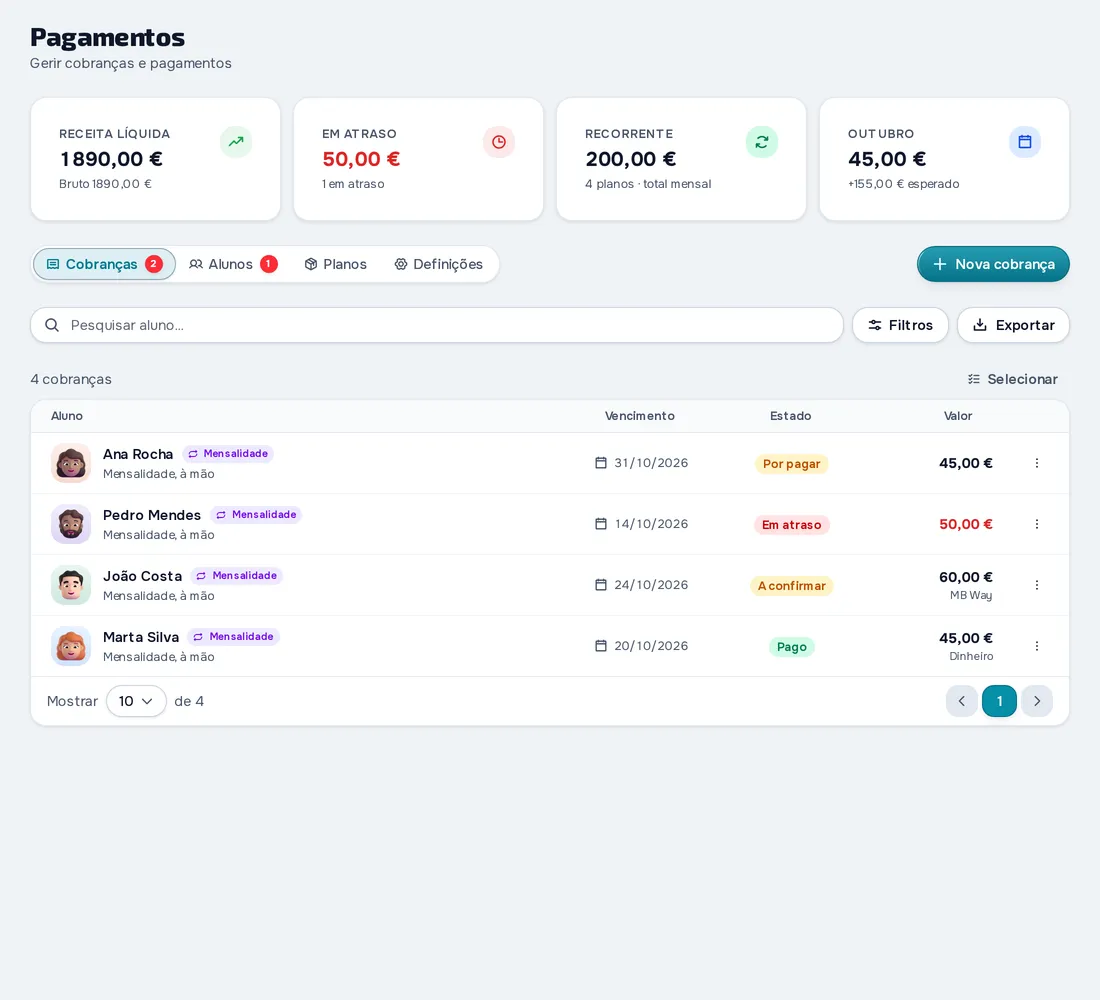Click João Costa's avatar

[x=71, y=585]
